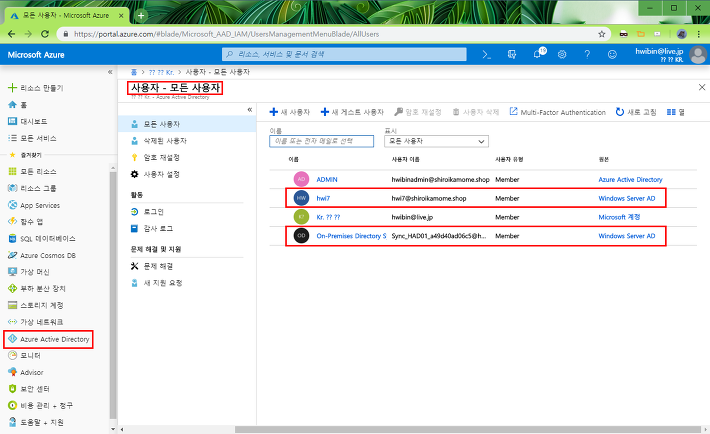
Task: Click the browser address bar URL
Action: tap(226, 34)
